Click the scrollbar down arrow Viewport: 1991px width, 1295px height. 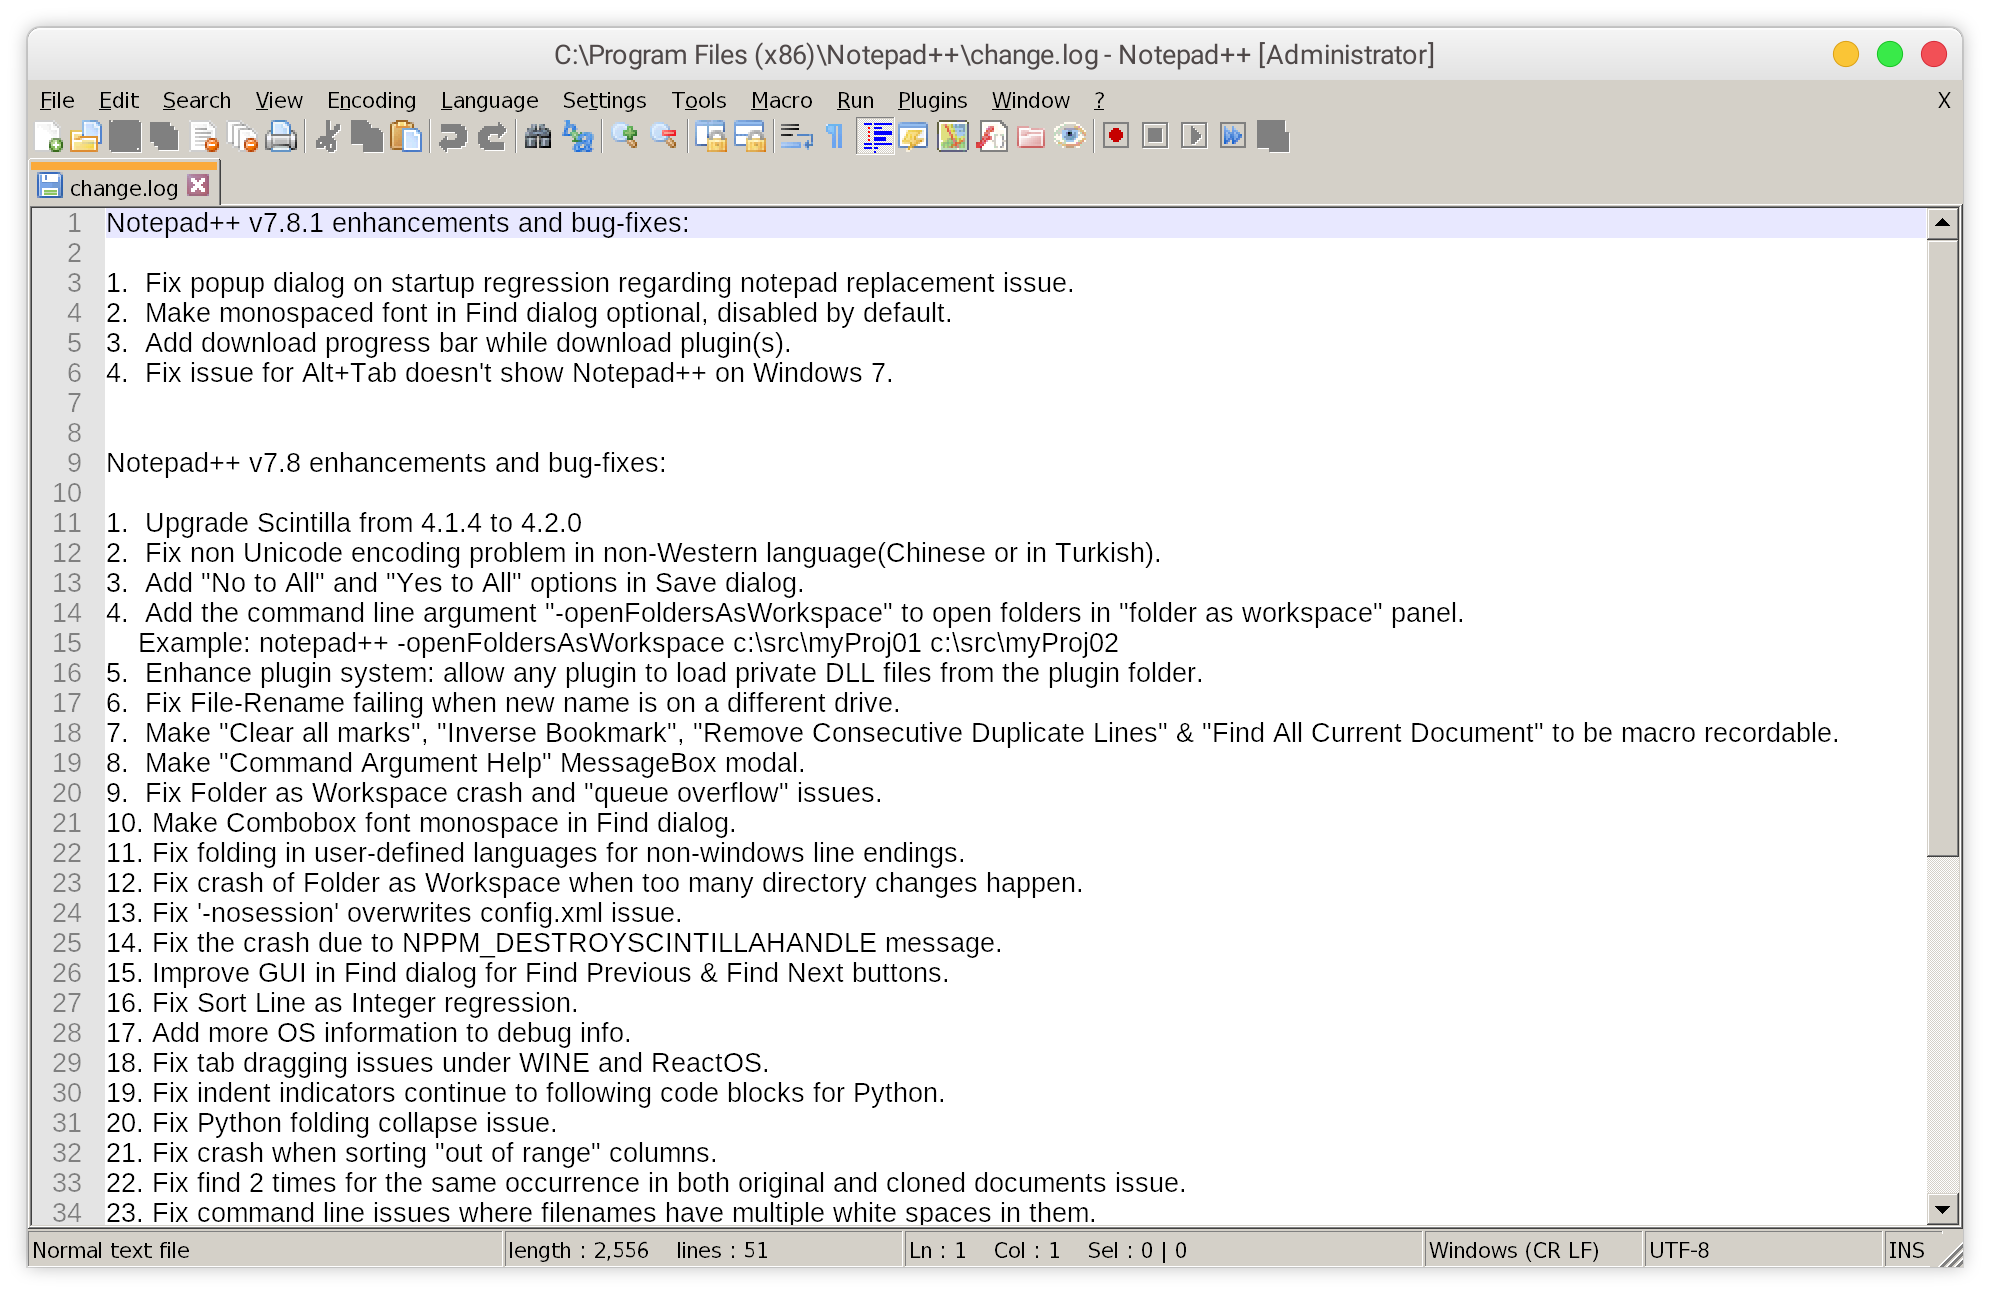1942,1210
